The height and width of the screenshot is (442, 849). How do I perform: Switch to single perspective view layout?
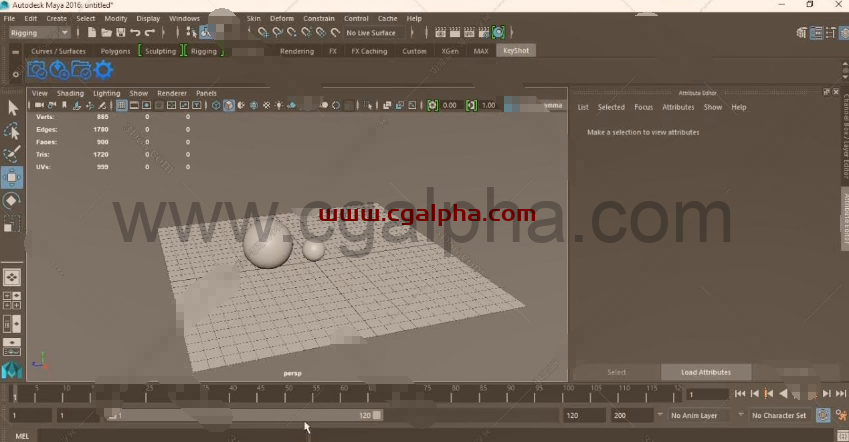[x=12, y=276]
